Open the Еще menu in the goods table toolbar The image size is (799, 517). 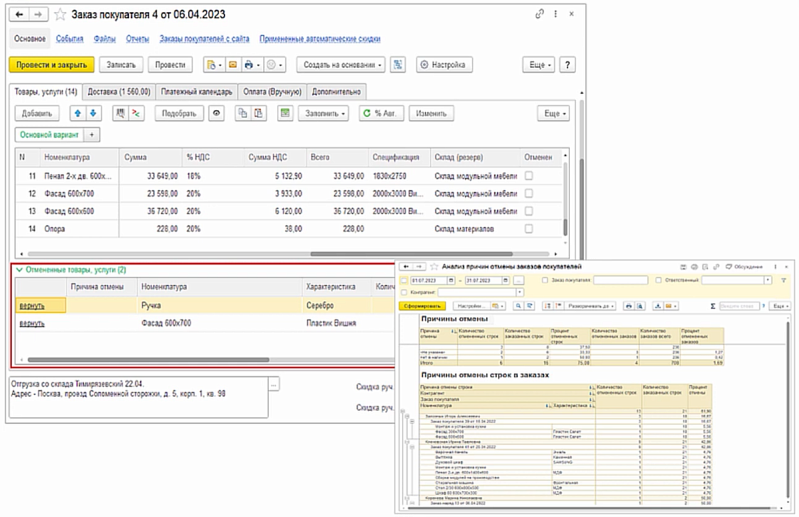(x=554, y=113)
